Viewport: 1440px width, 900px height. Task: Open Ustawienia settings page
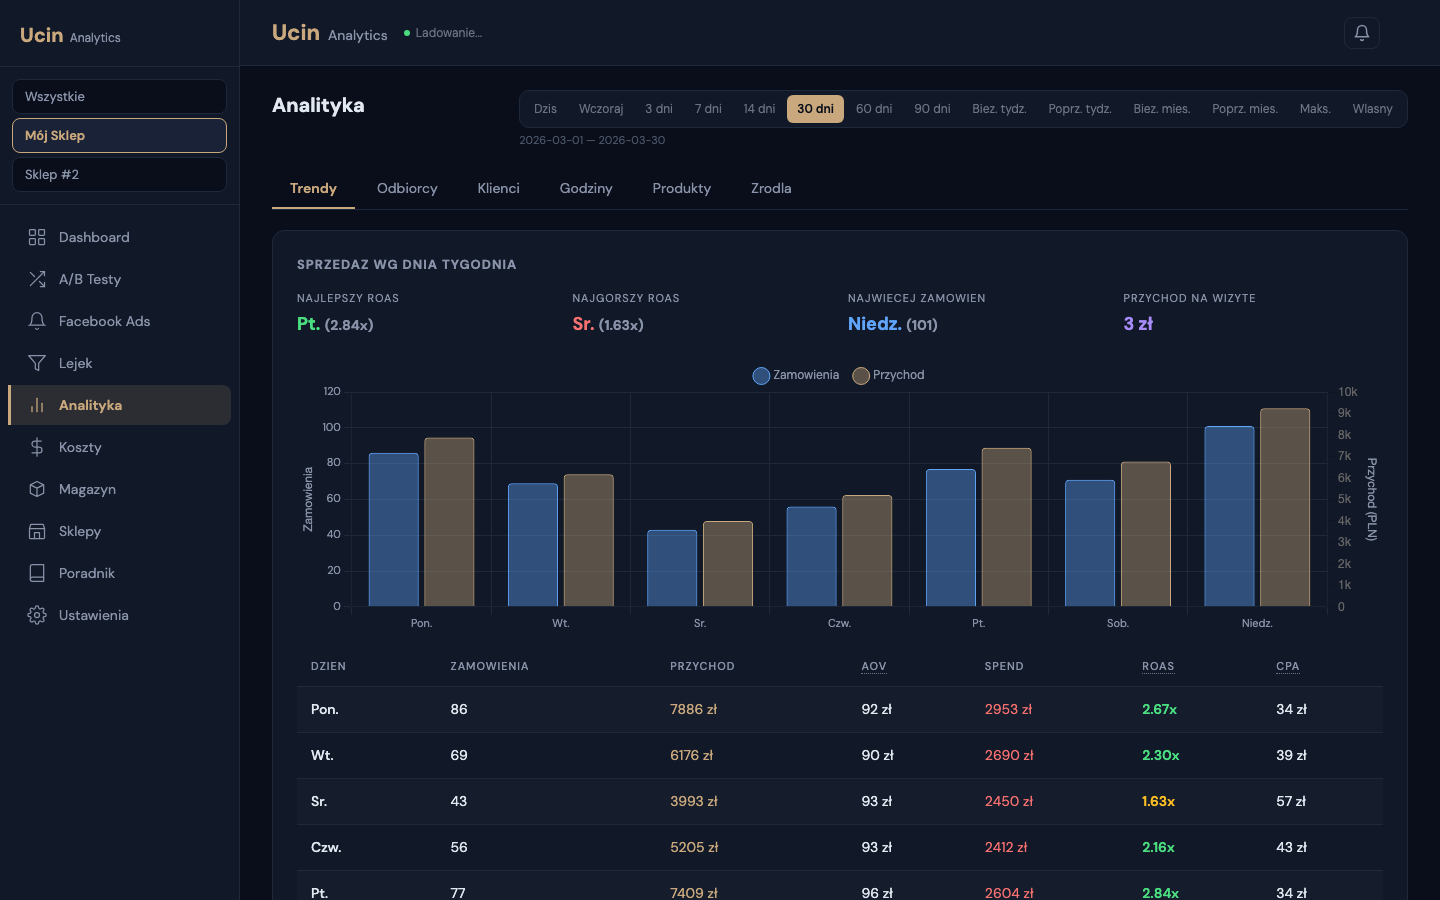tap(119, 615)
